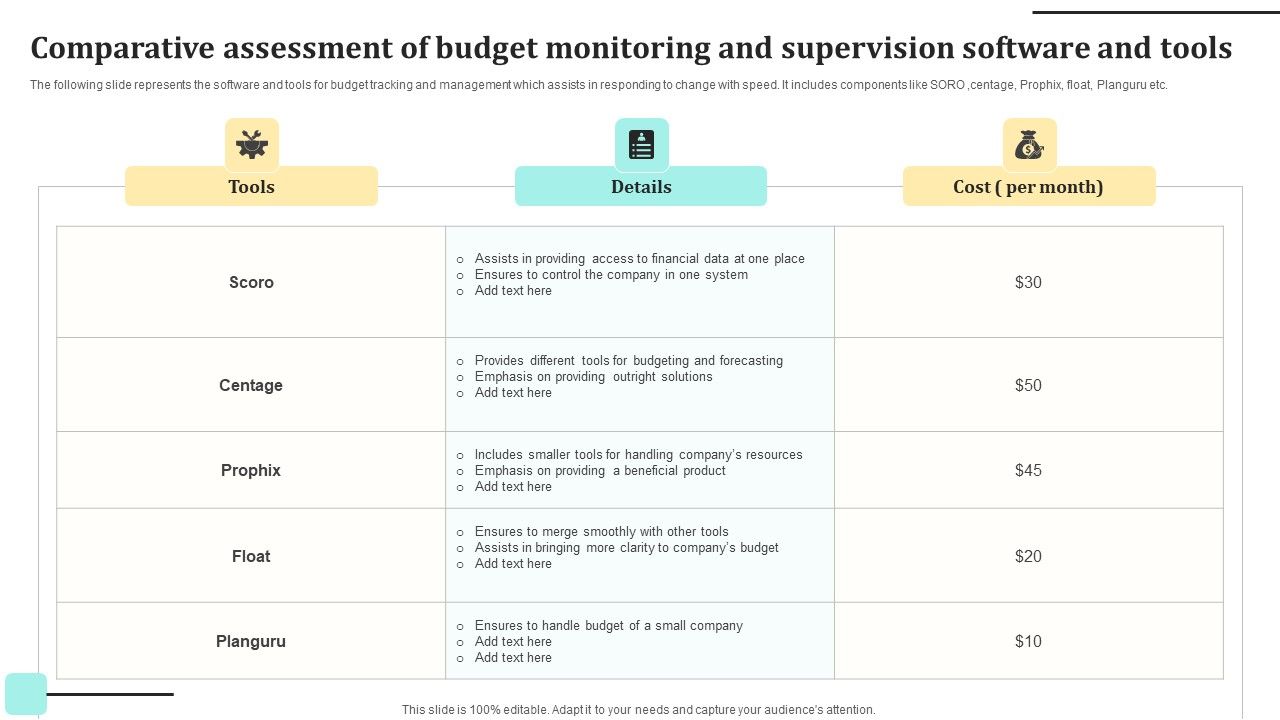Click the $30 cost for Scoro

[x=1028, y=282]
